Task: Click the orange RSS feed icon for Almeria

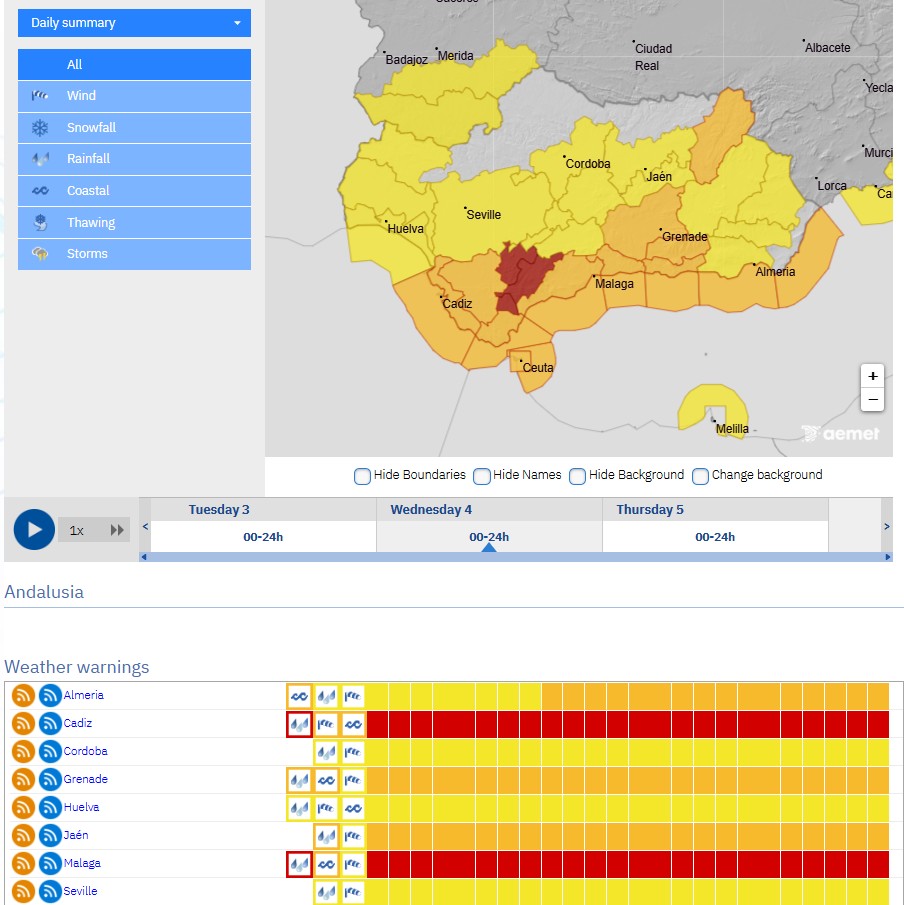Action: point(24,695)
